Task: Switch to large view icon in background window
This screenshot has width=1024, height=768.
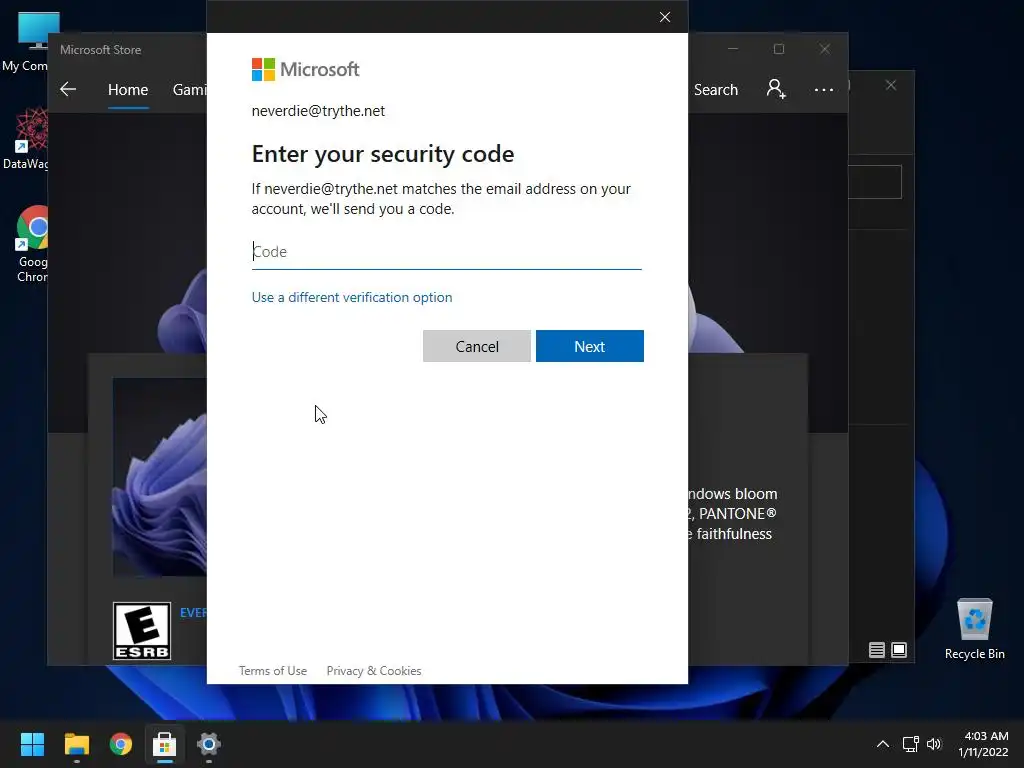Action: (899, 650)
